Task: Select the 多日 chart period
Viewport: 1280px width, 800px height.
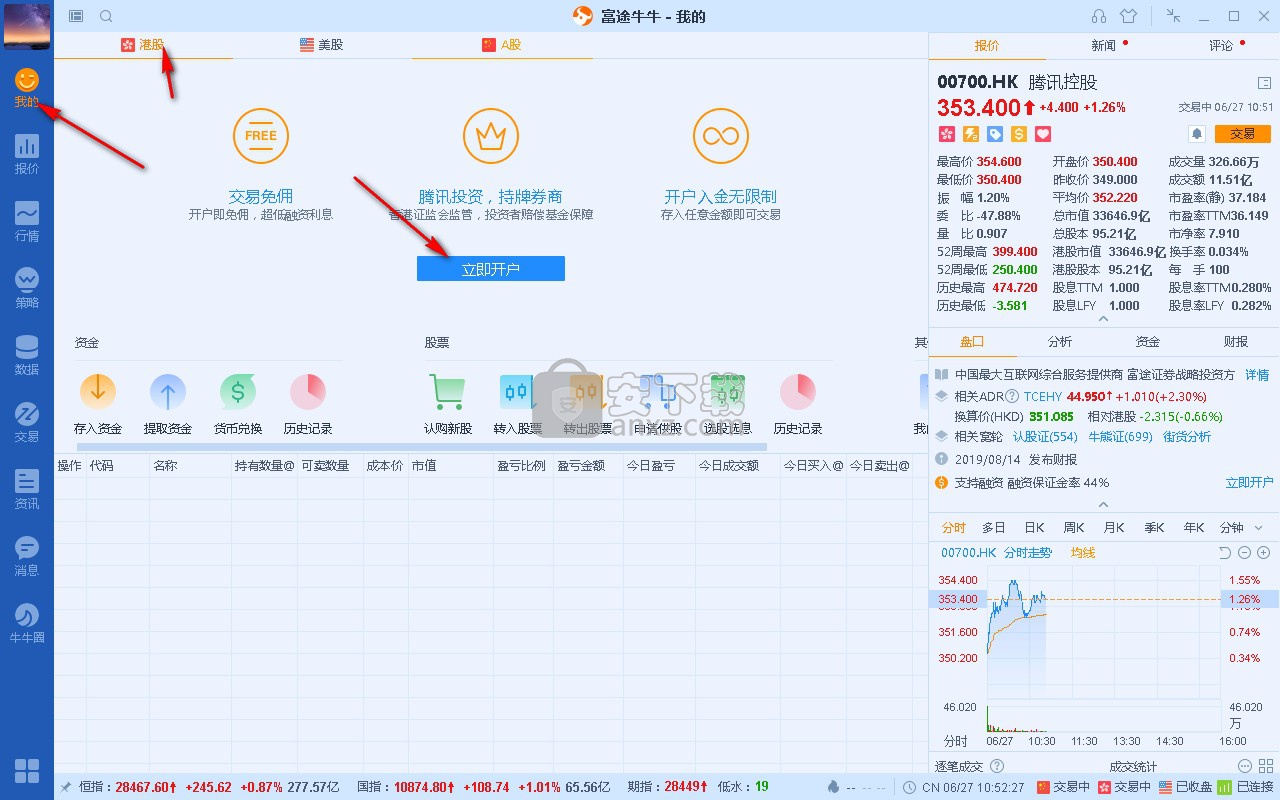Action: (993, 528)
